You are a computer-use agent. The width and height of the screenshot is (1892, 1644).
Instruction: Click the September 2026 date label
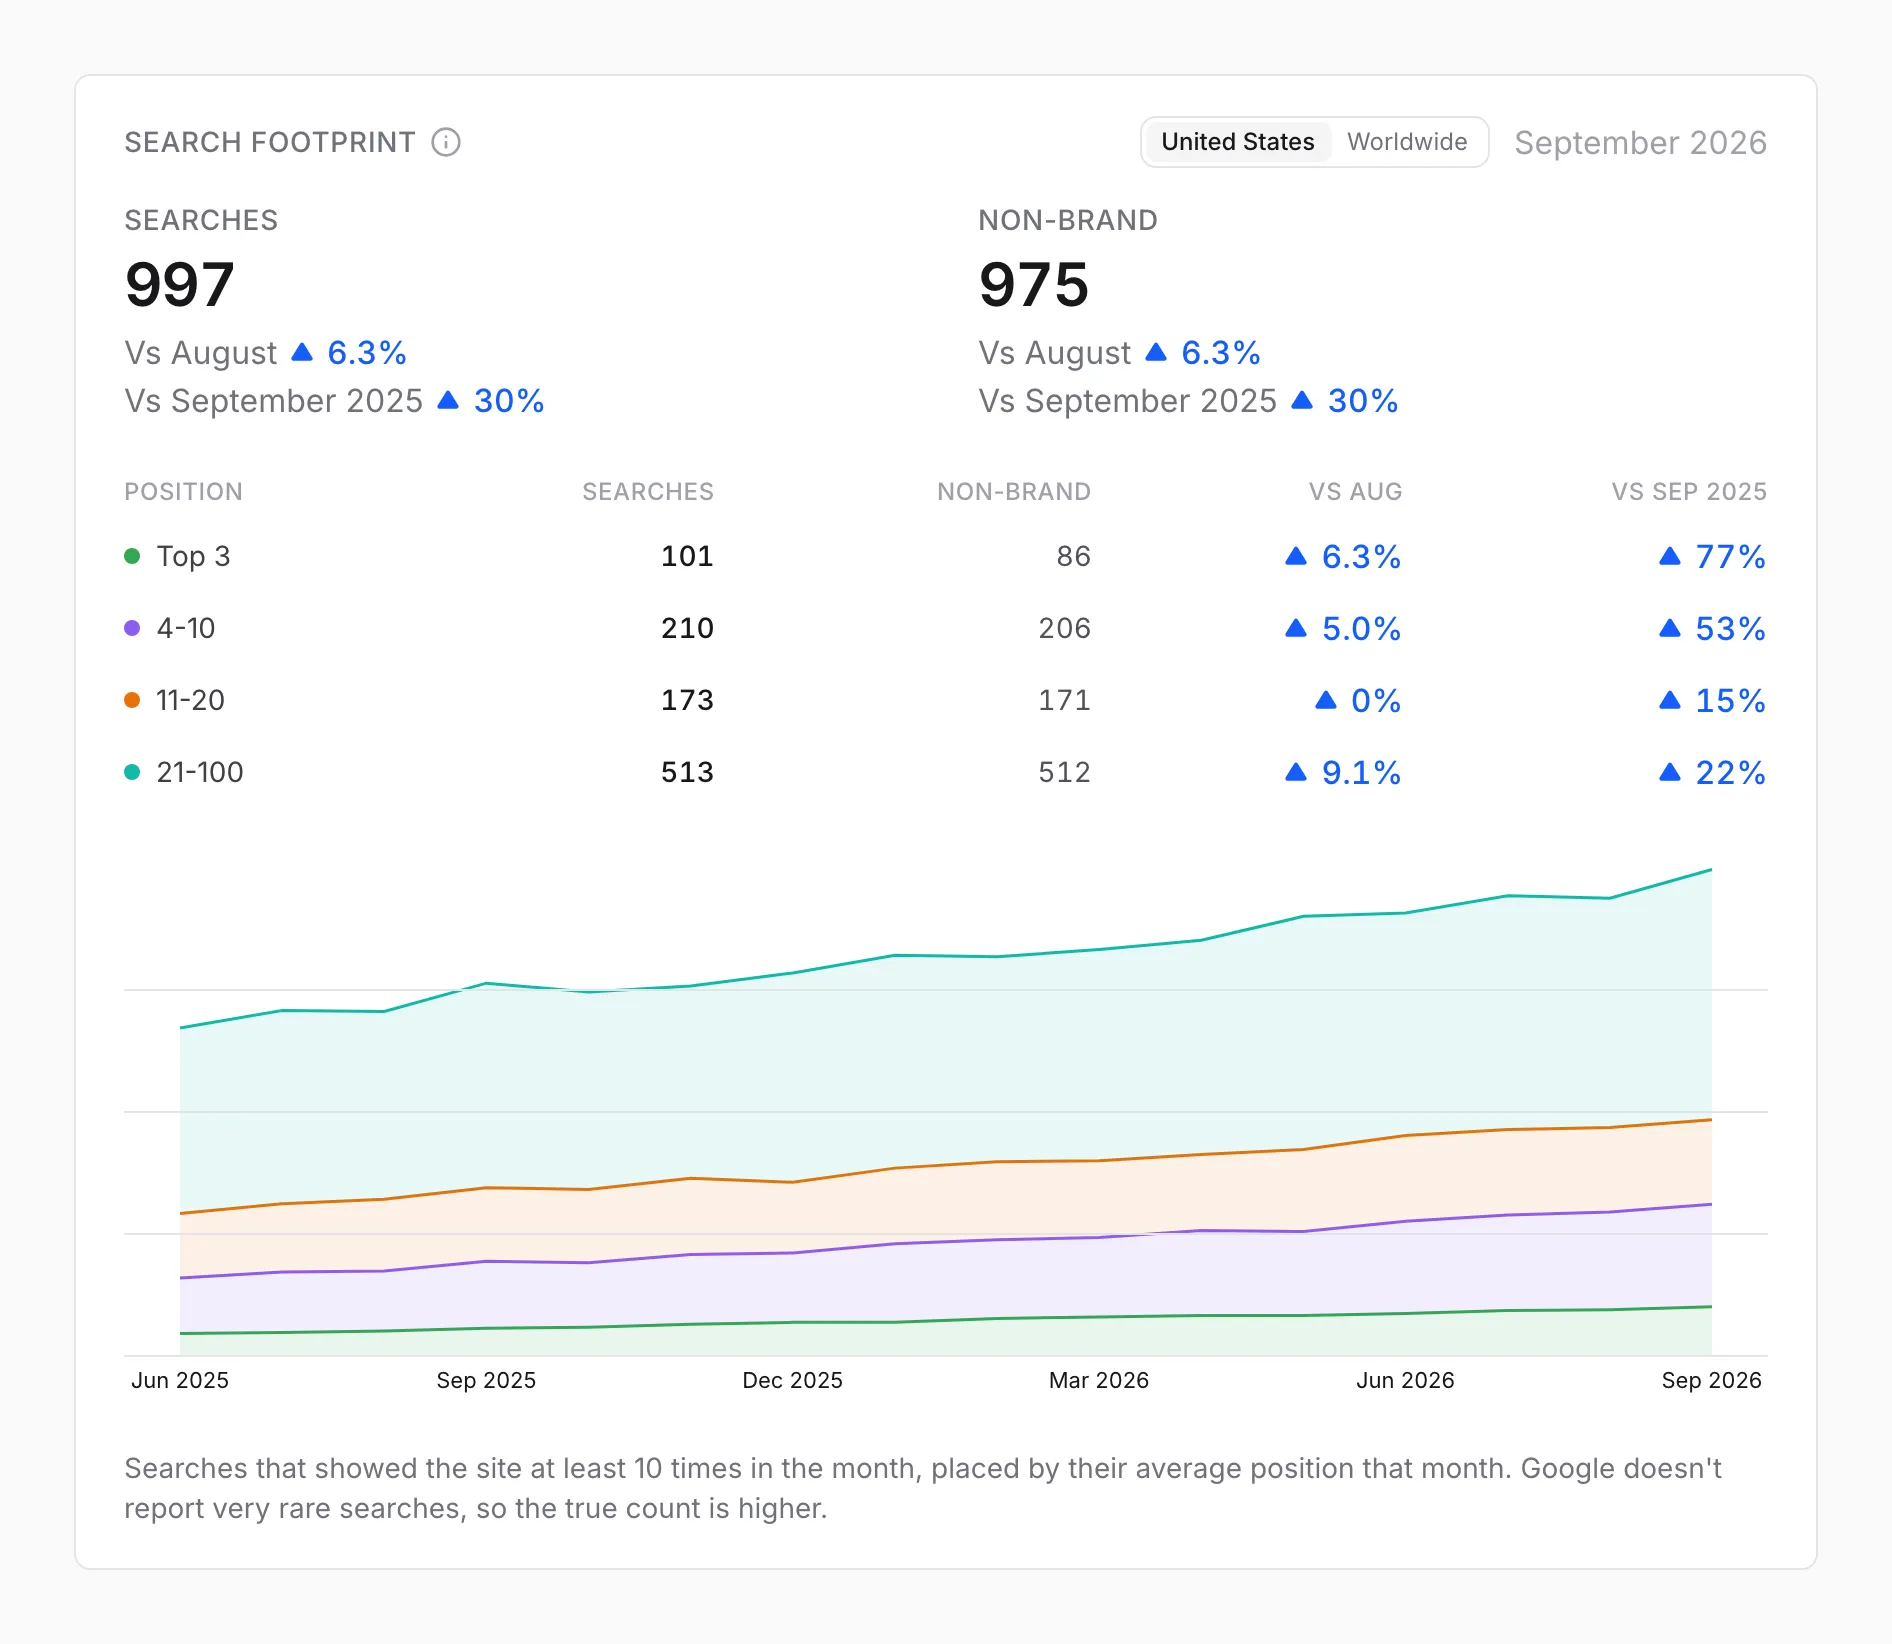click(x=1640, y=142)
